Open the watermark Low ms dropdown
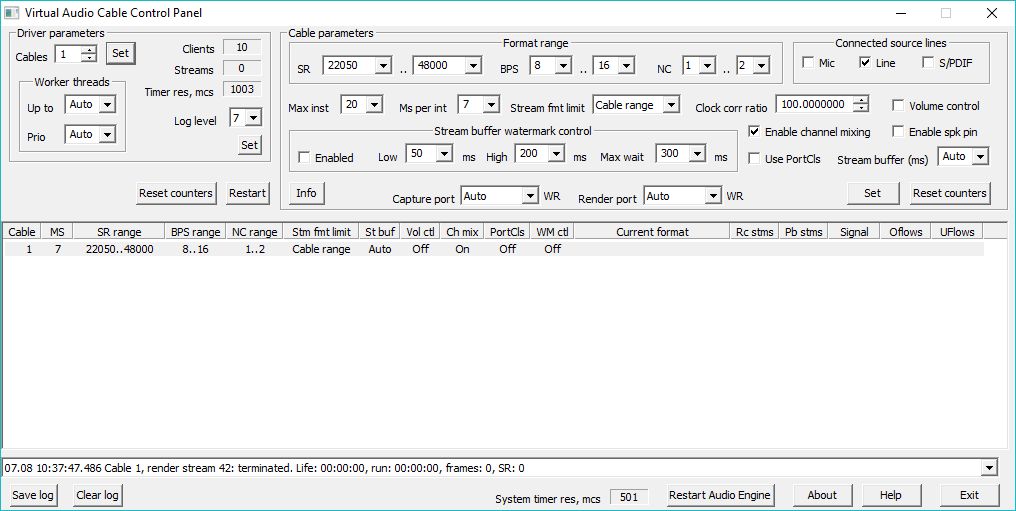1016x511 pixels. tap(444, 153)
